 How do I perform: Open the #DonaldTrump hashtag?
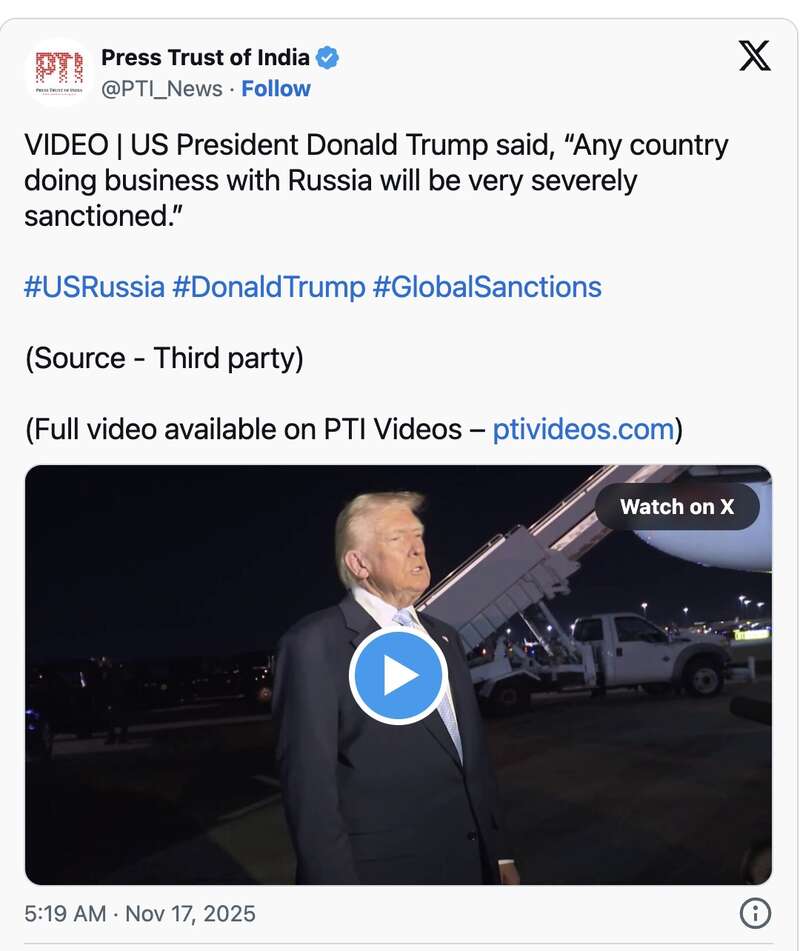click(x=269, y=288)
